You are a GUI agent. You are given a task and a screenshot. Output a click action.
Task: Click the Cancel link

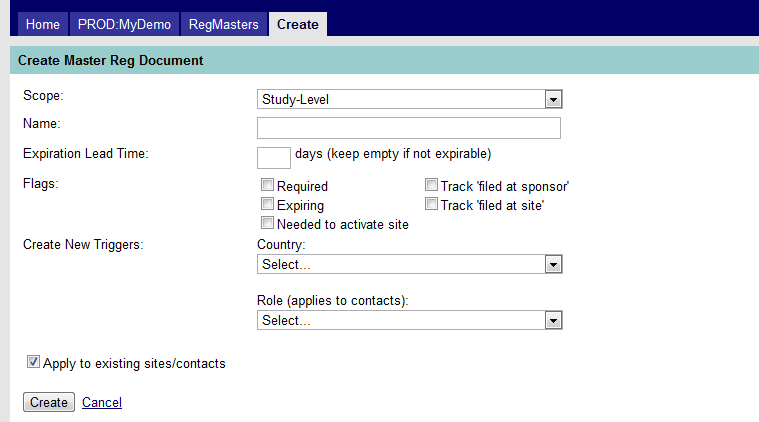102,402
